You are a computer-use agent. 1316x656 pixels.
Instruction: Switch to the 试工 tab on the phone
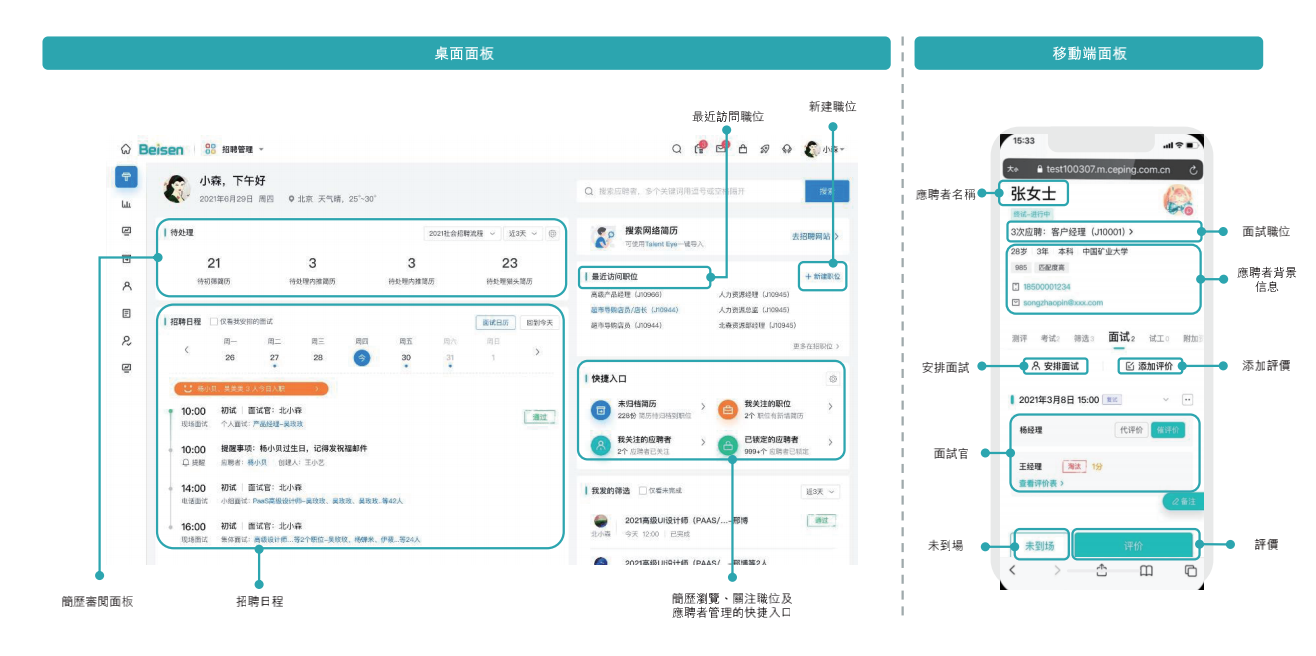coord(1159,338)
